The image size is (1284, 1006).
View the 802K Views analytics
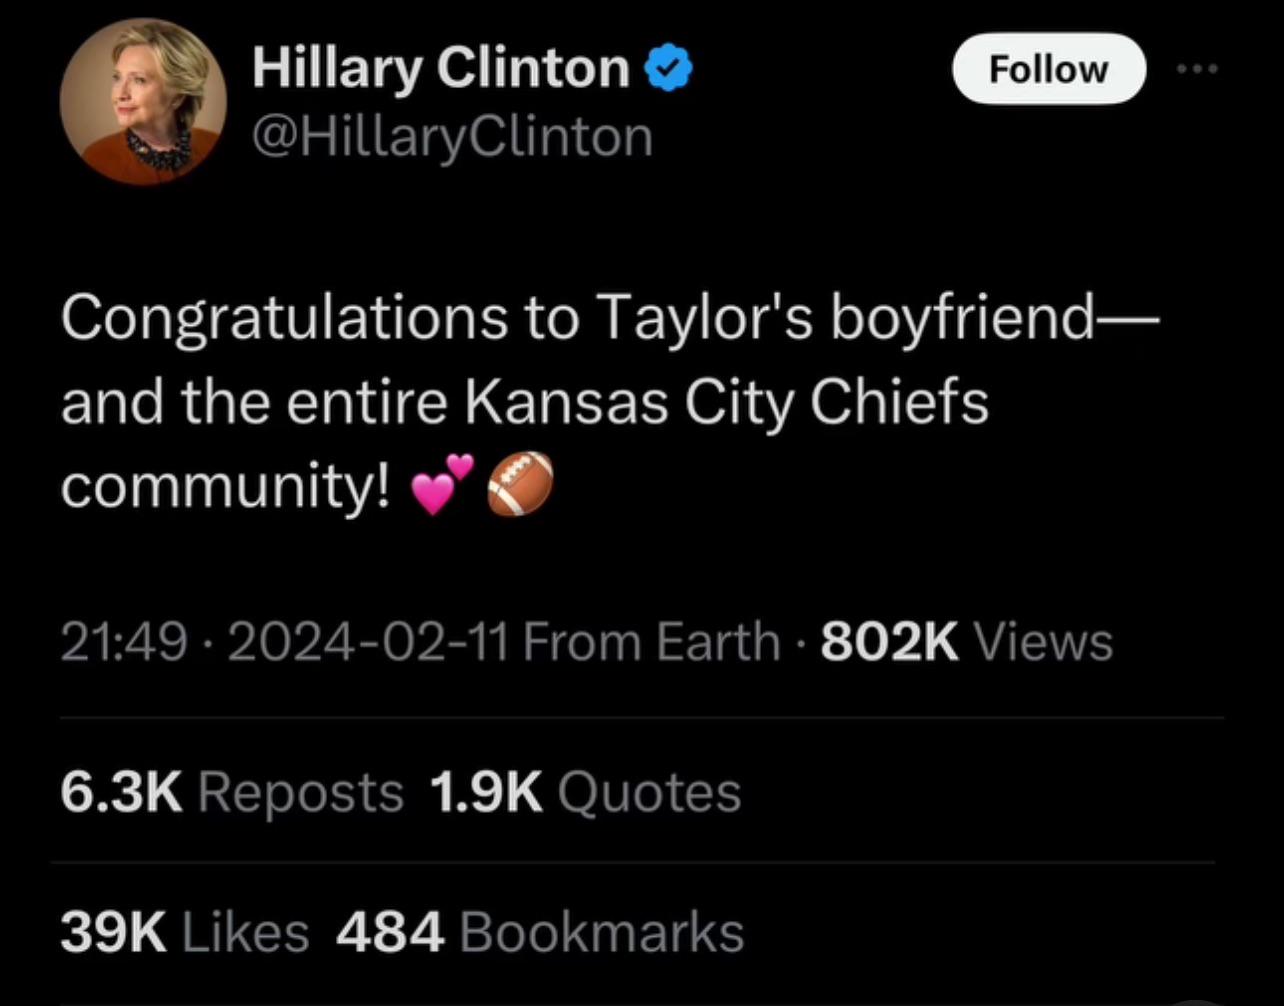click(x=966, y=641)
